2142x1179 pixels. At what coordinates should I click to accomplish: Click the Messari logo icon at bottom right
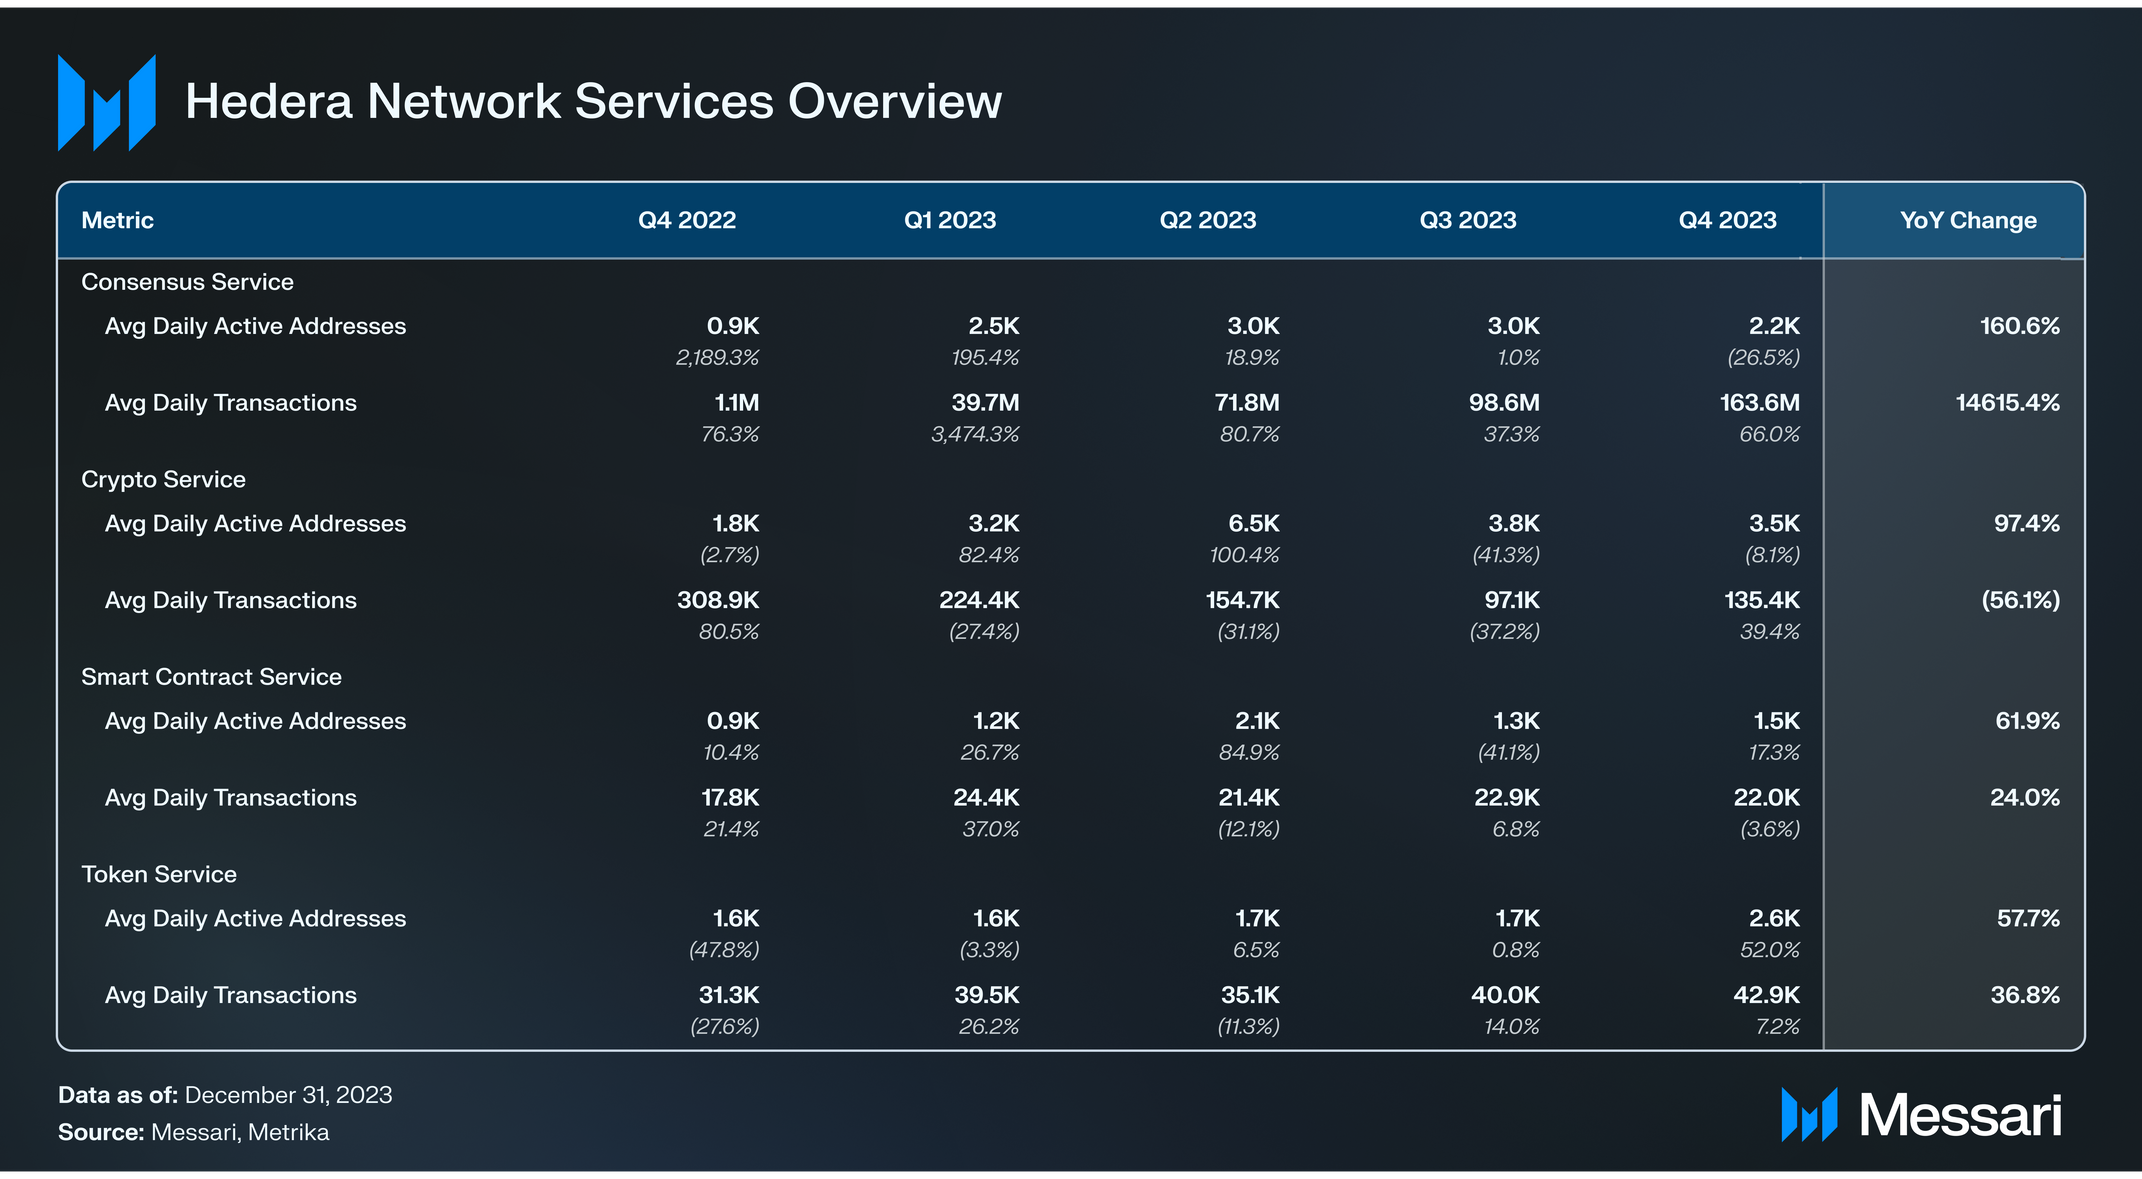1809,1115
